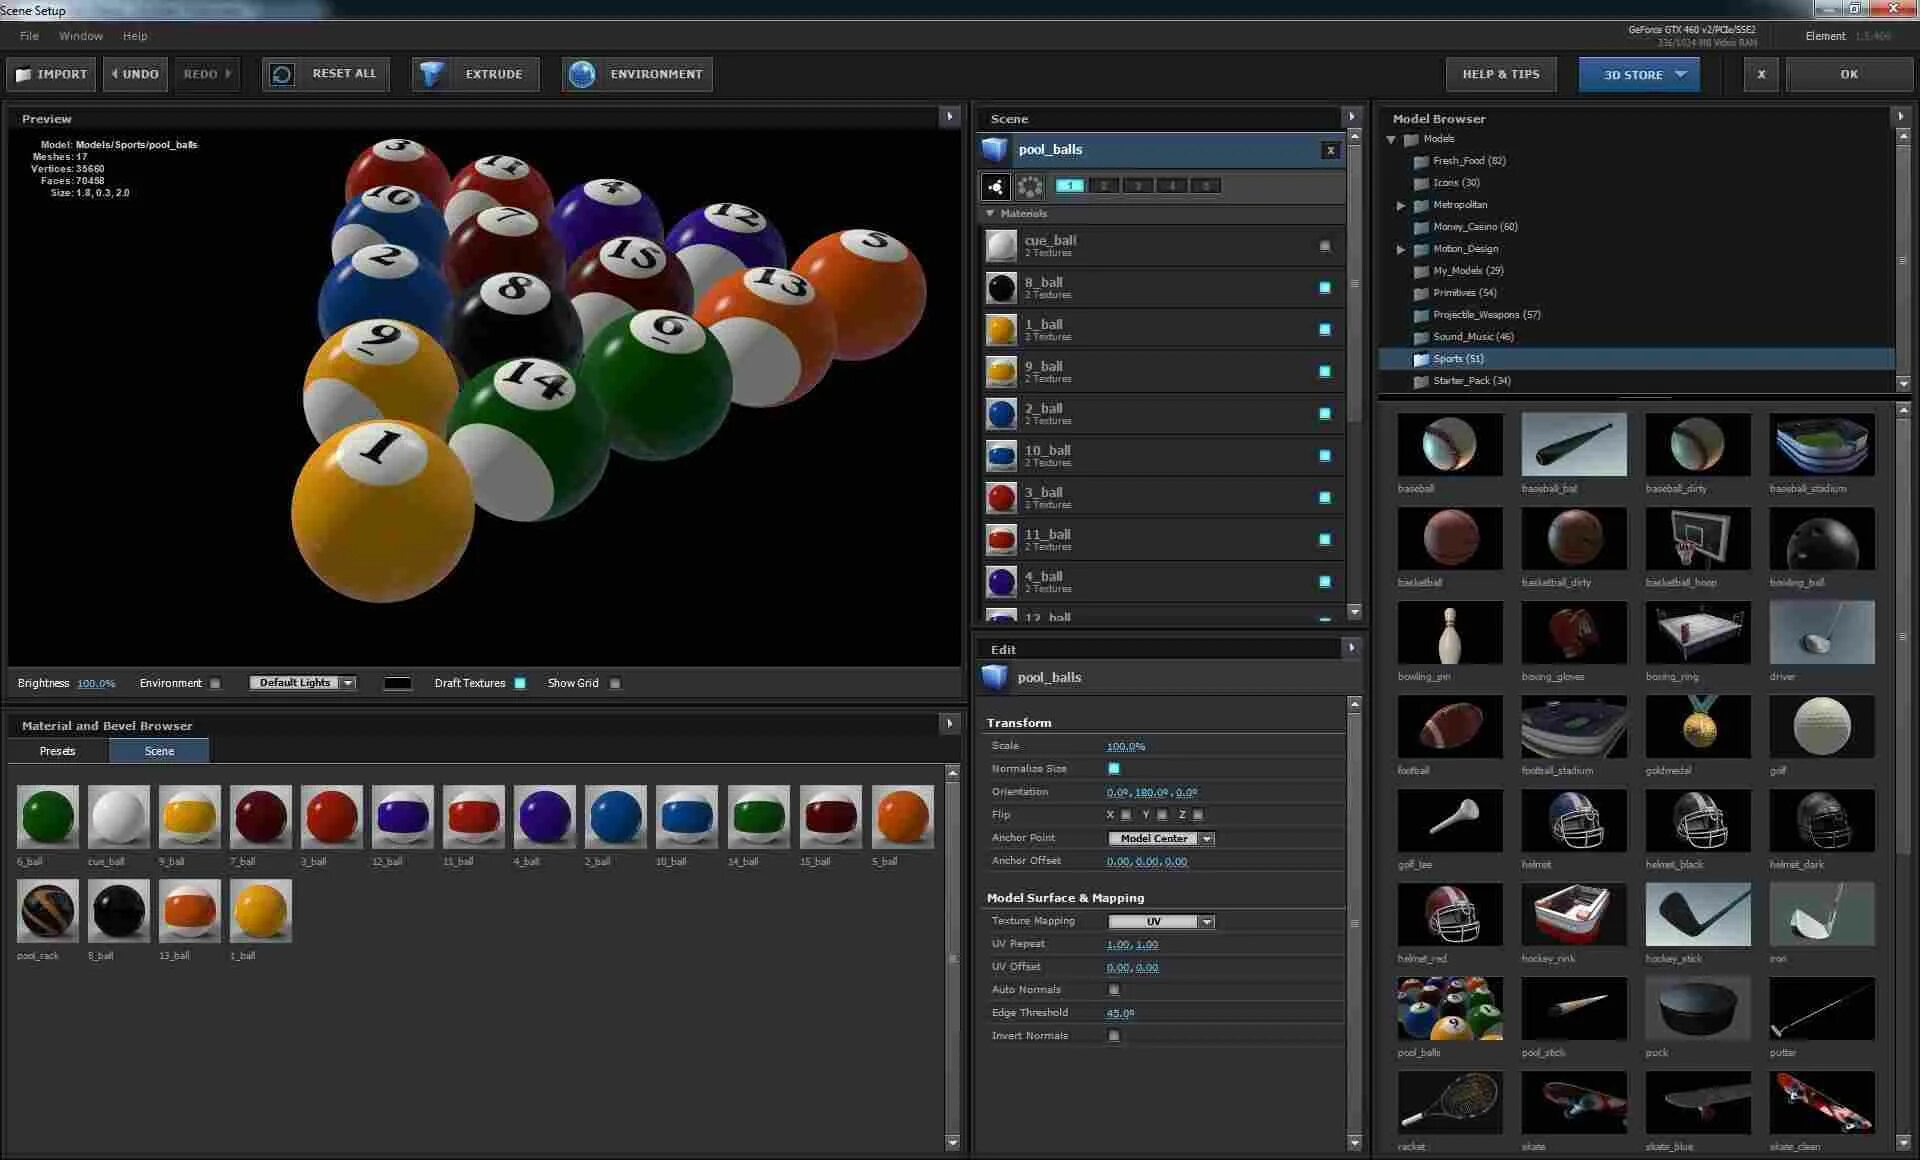Enable the Flip X checkbox

[1126, 815]
